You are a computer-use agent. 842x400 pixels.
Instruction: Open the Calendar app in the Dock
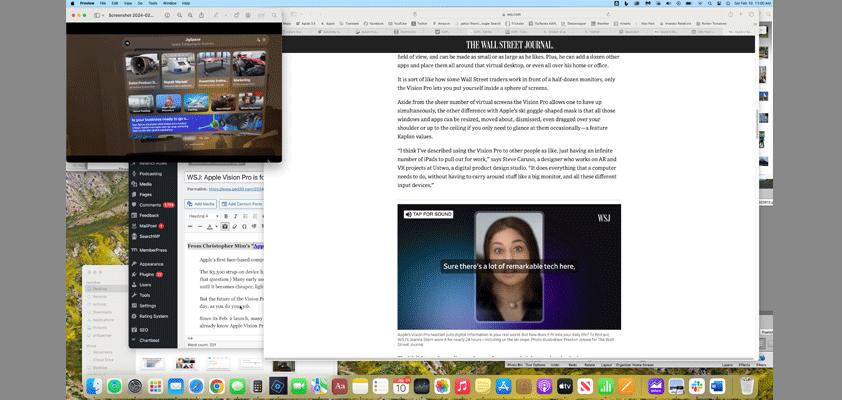pos(401,386)
